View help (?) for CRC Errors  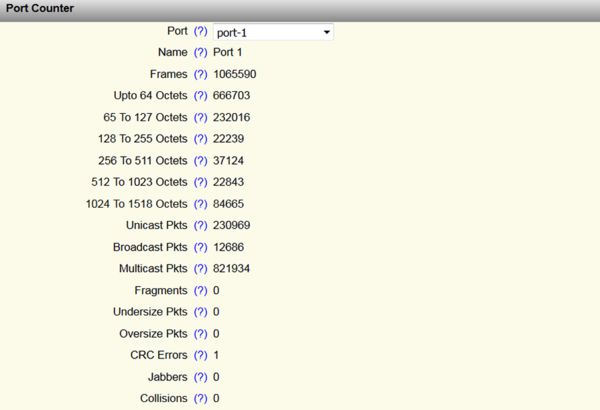pos(200,355)
